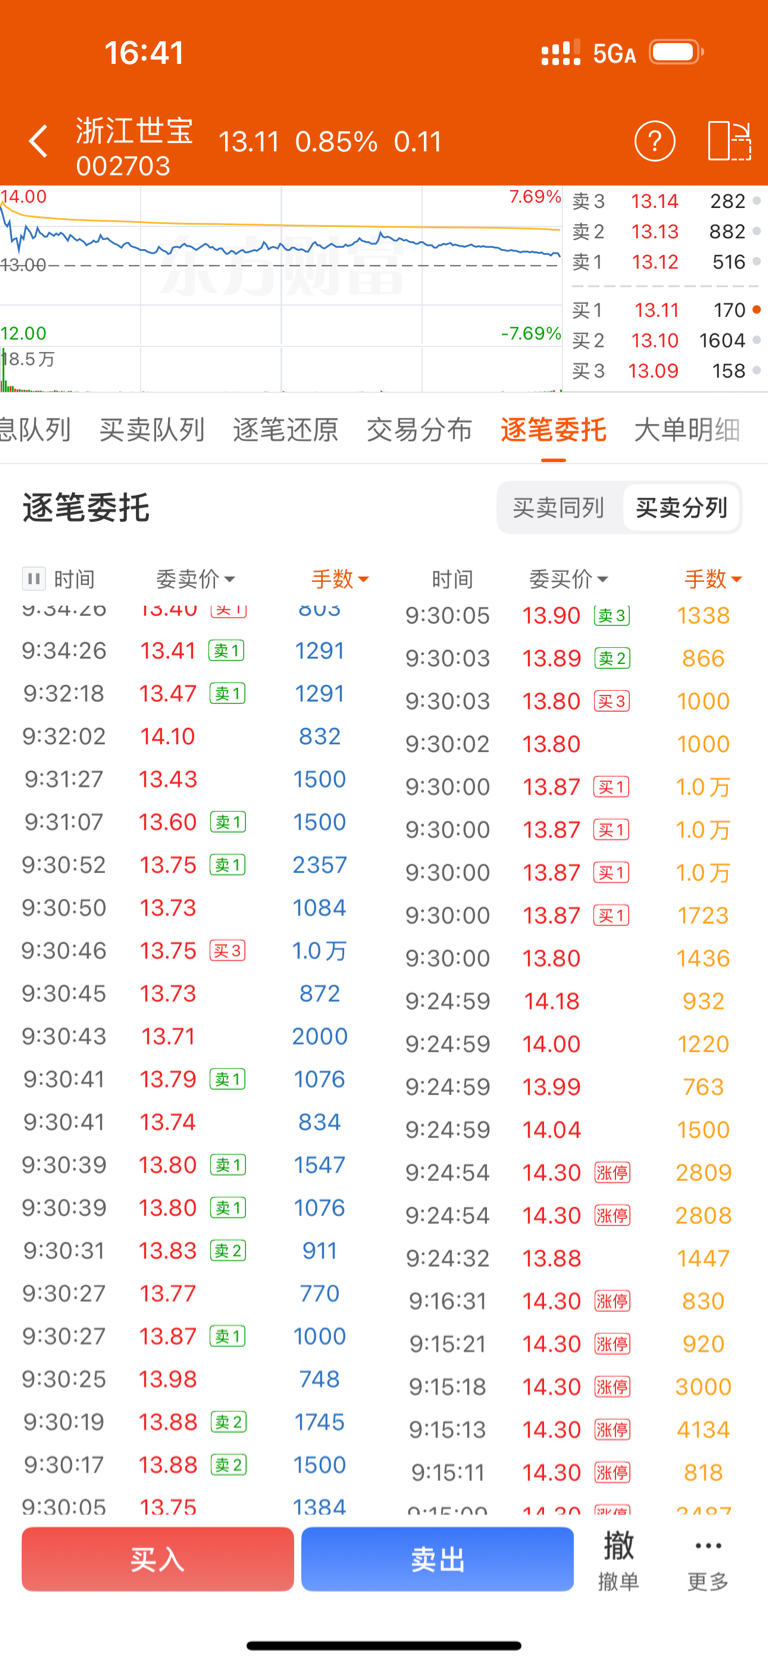
Task: Select the 卖3 13.14 quote row
Action: click(x=666, y=201)
